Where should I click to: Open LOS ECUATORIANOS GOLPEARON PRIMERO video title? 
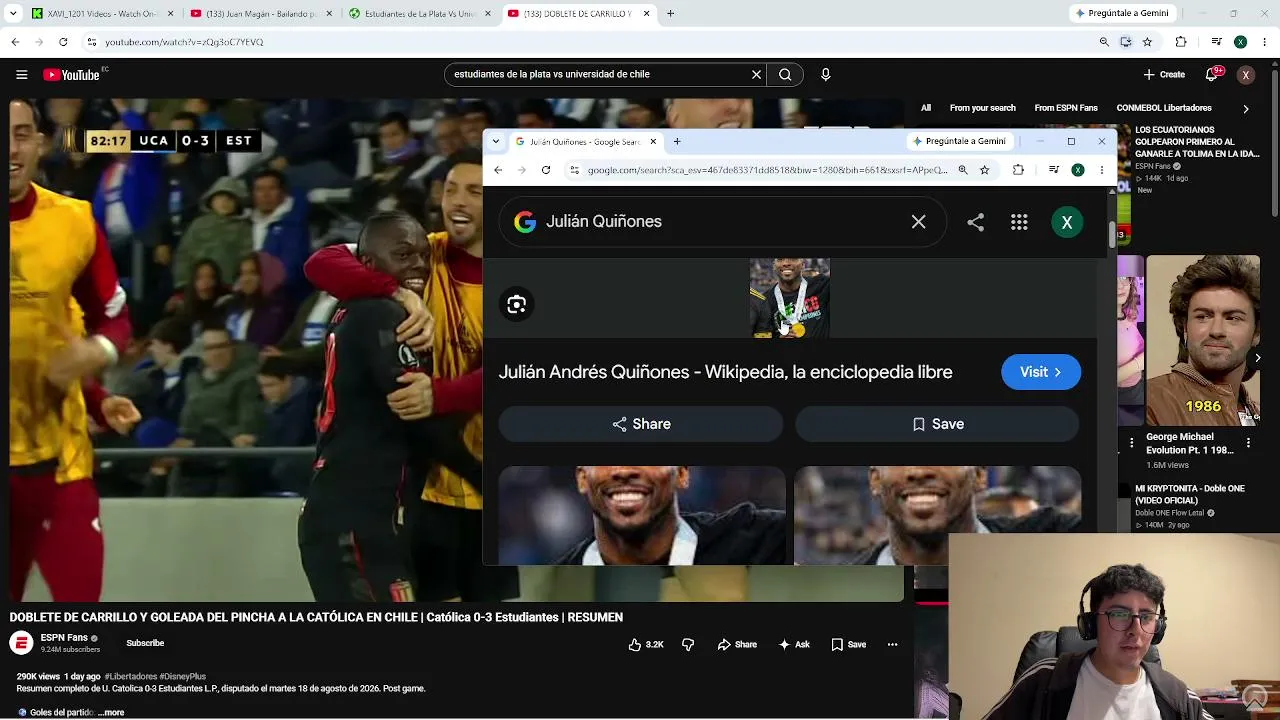[1197, 142]
